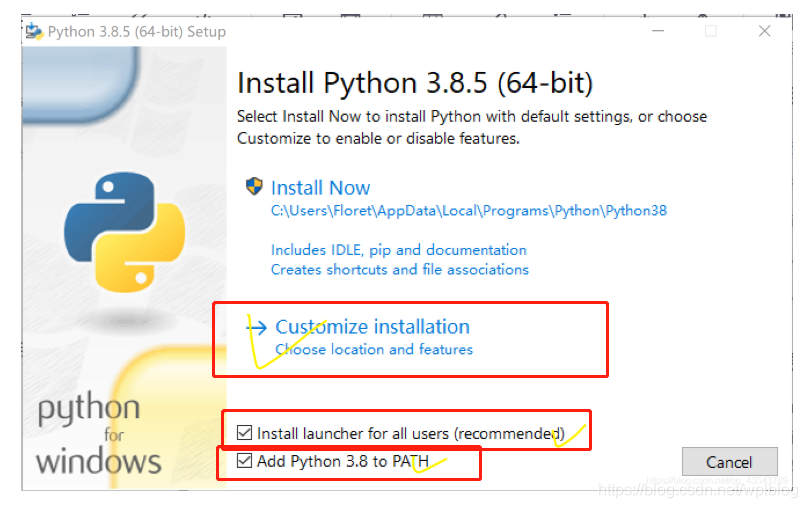Click 'Select Install Now to install Python' description

click(x=472, y=127)
